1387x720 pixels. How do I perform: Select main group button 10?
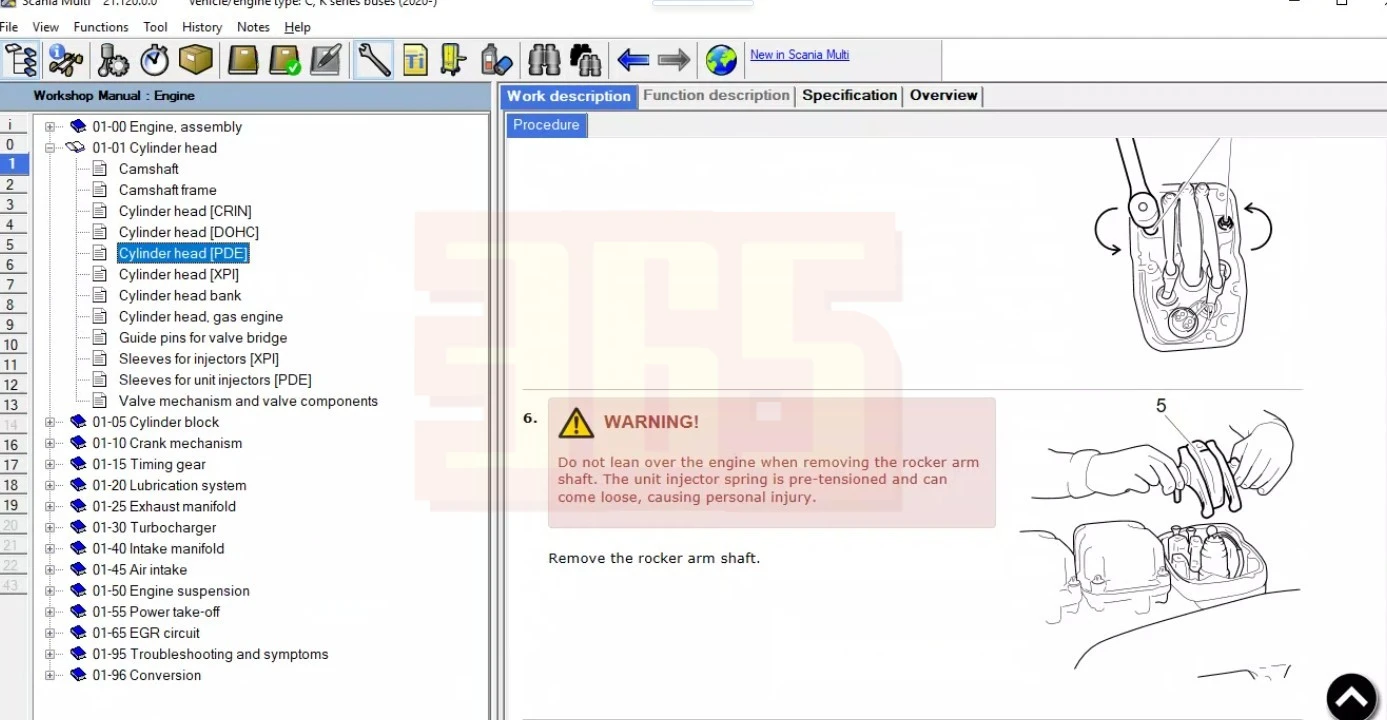tap(11, 344)
